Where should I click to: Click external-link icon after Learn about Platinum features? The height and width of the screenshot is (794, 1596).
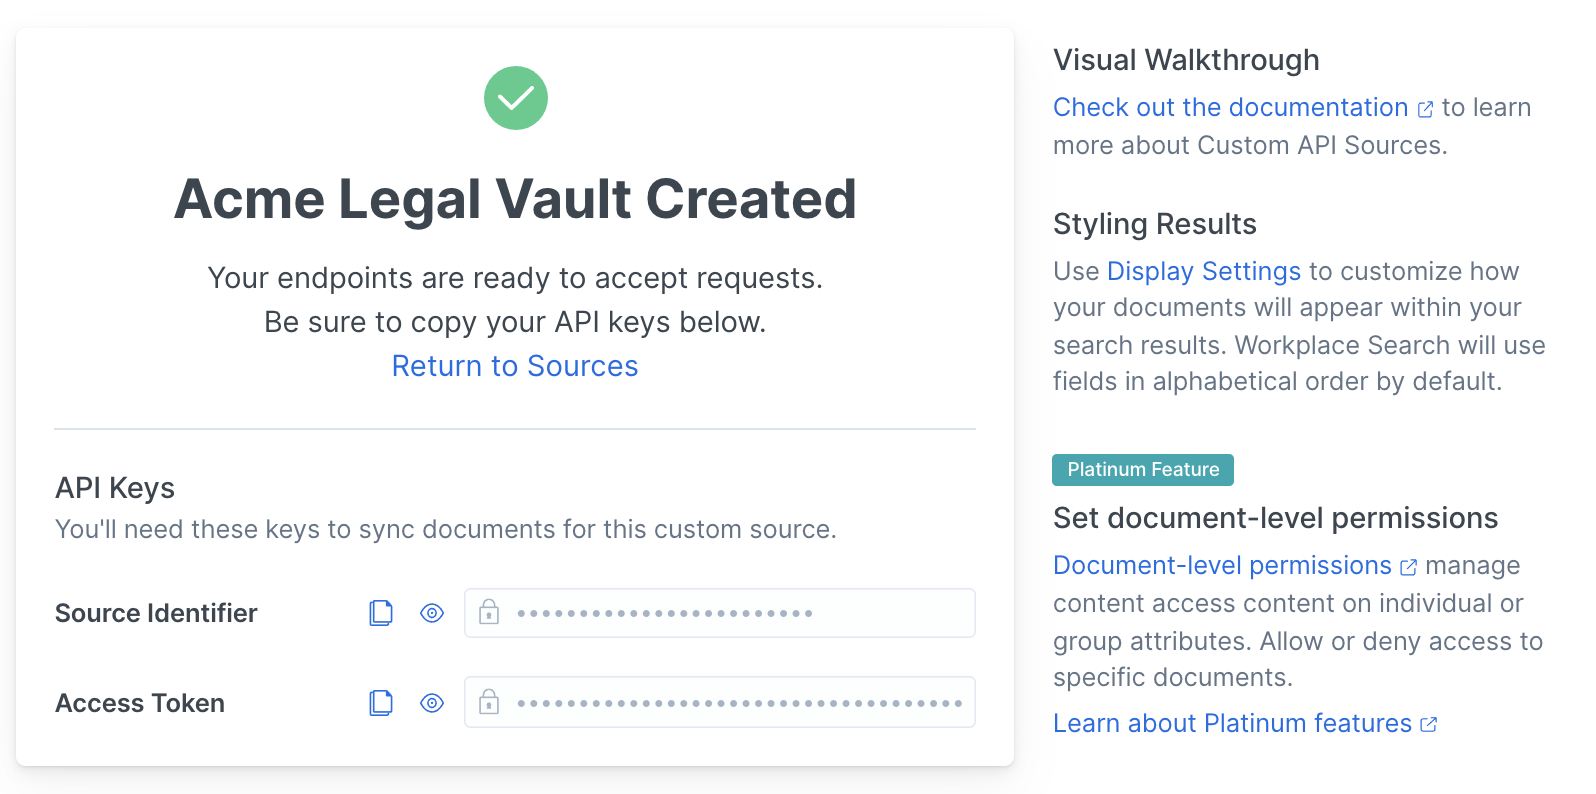(1429, 725)
